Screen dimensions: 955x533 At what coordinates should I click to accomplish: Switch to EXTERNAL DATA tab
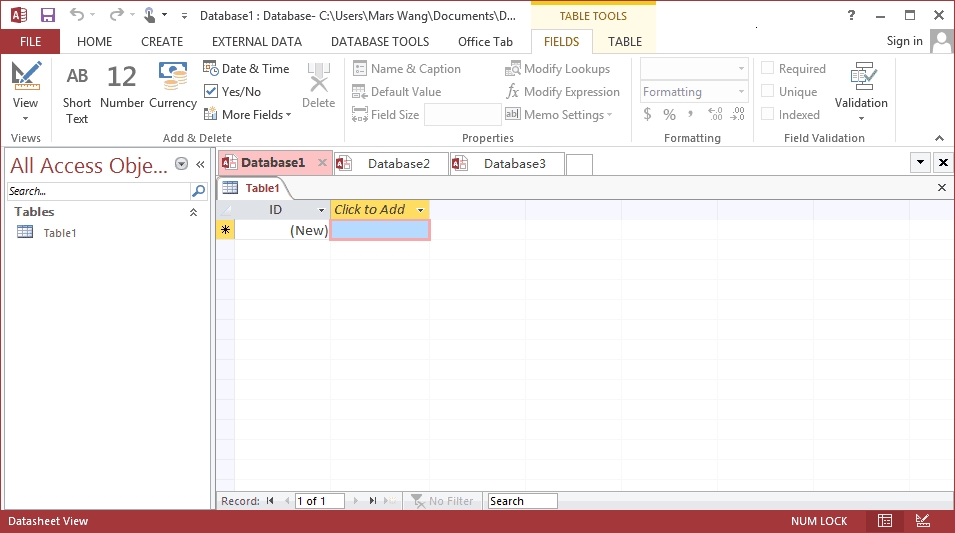(x=257, y=41)
